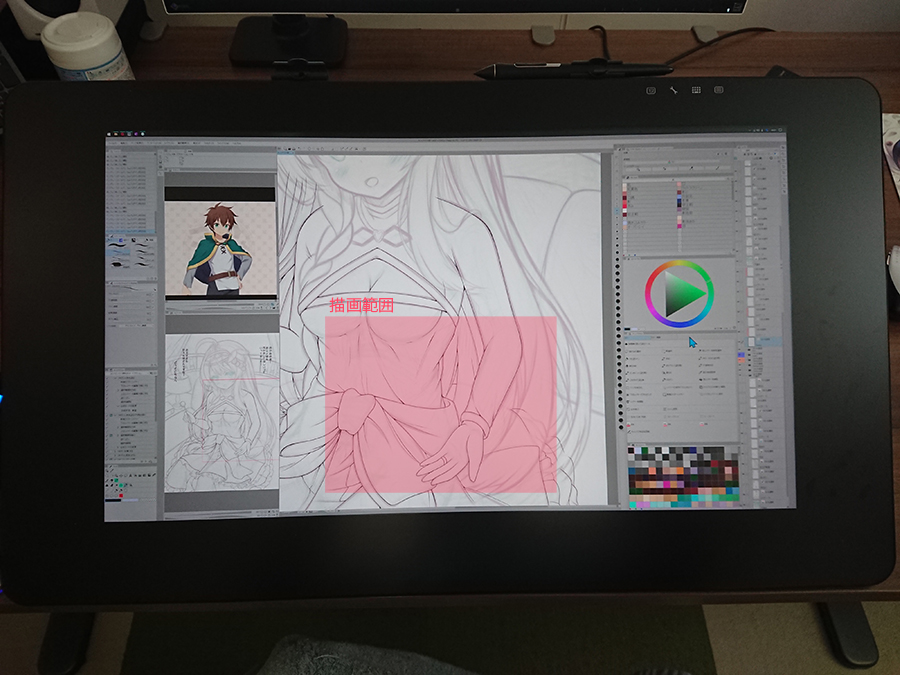Click the main drawing canvas with the girl lineart
Image resolution: width=900 pixels, height=675 pixels.
pyautogui.click(x=441, y=330)
